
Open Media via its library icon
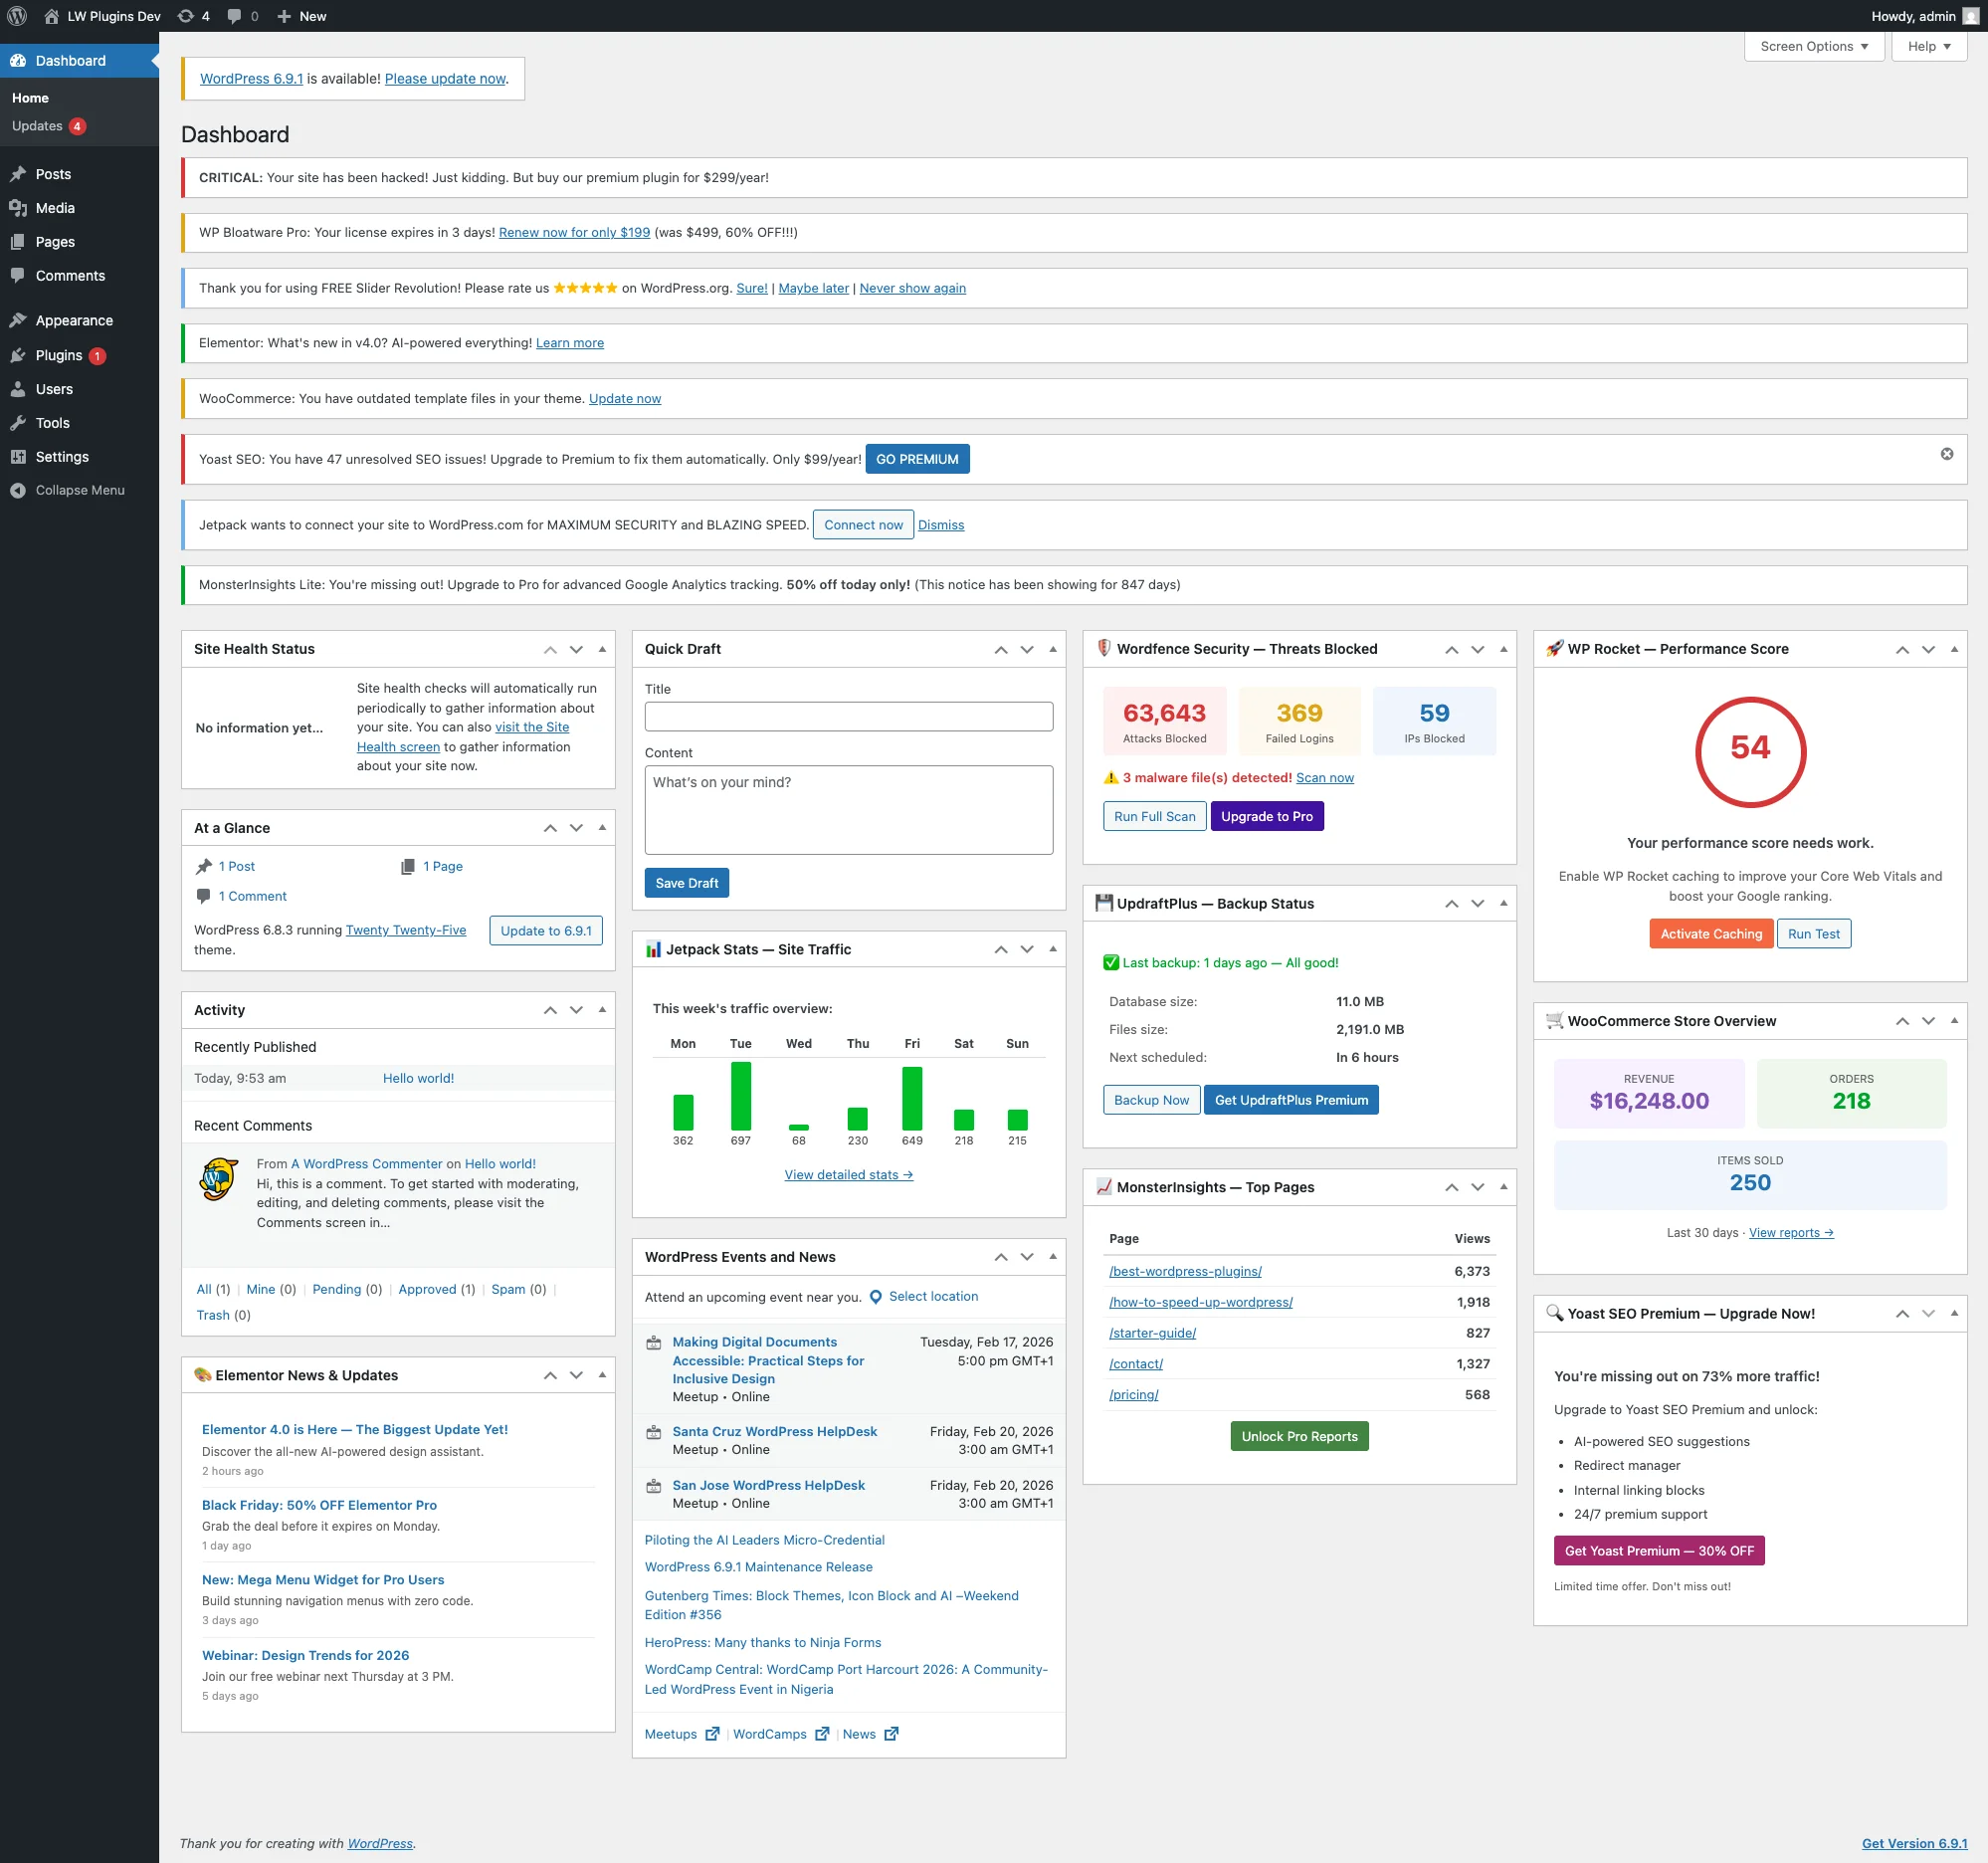click(19, 208)
